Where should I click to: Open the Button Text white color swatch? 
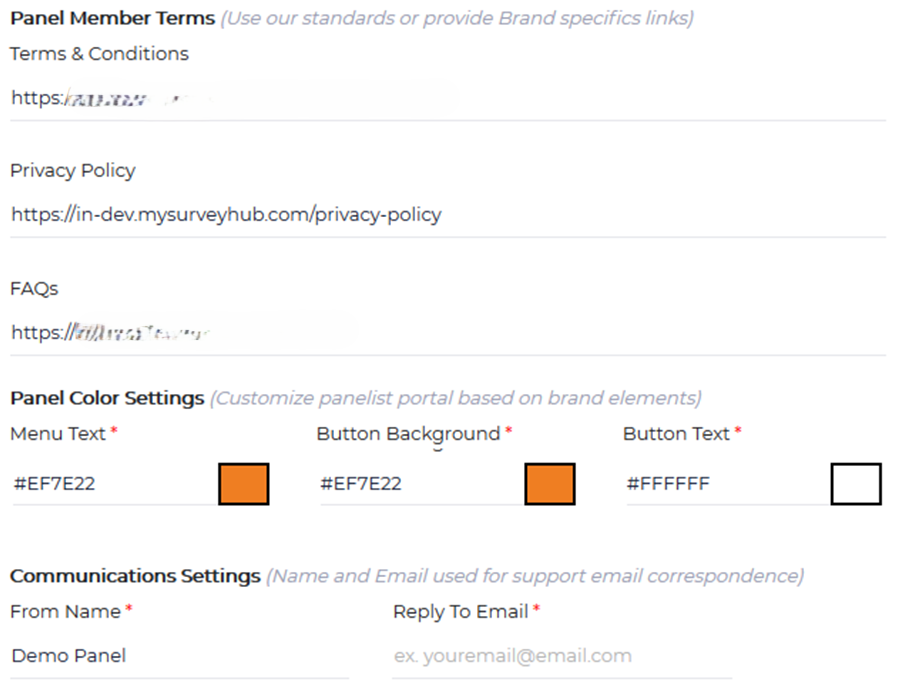855,484
